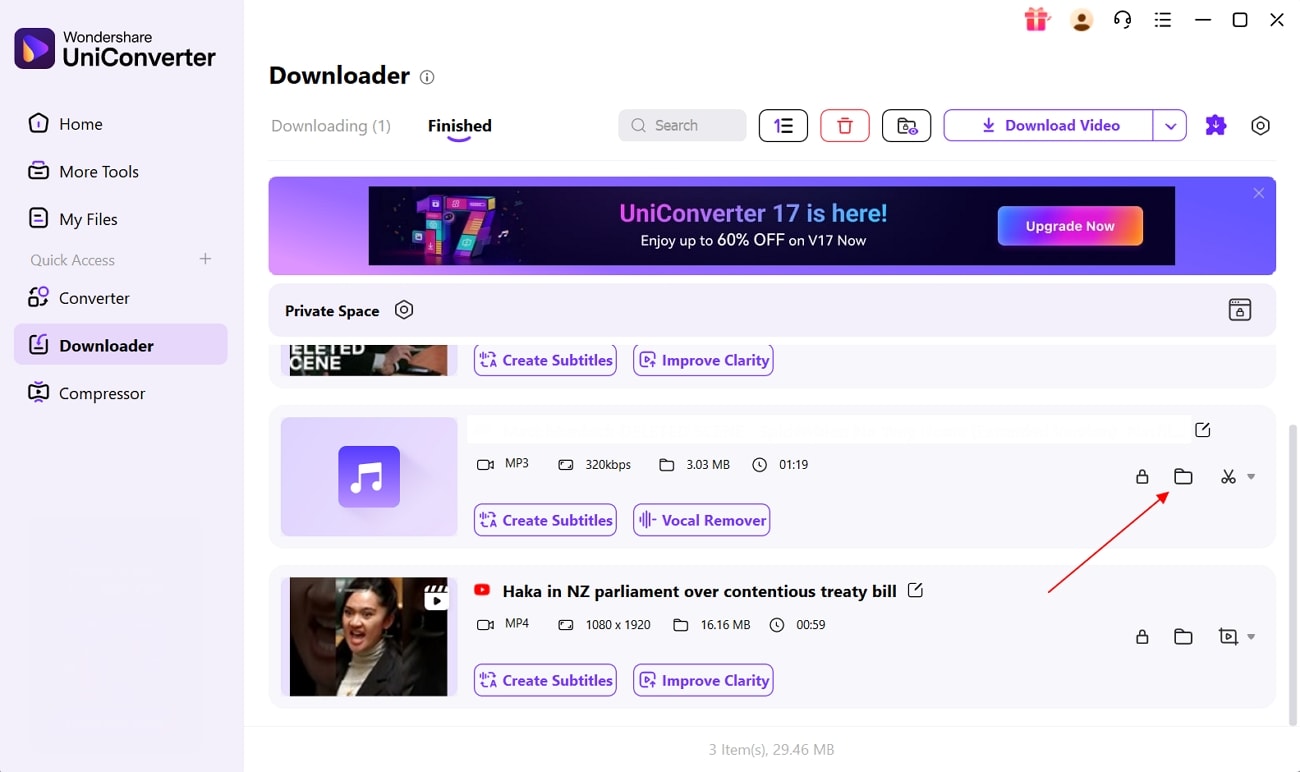Open the main menu list icon in title bar
The height and width of the screenshot is (772, 1300).
click(x=1163, y=20)
